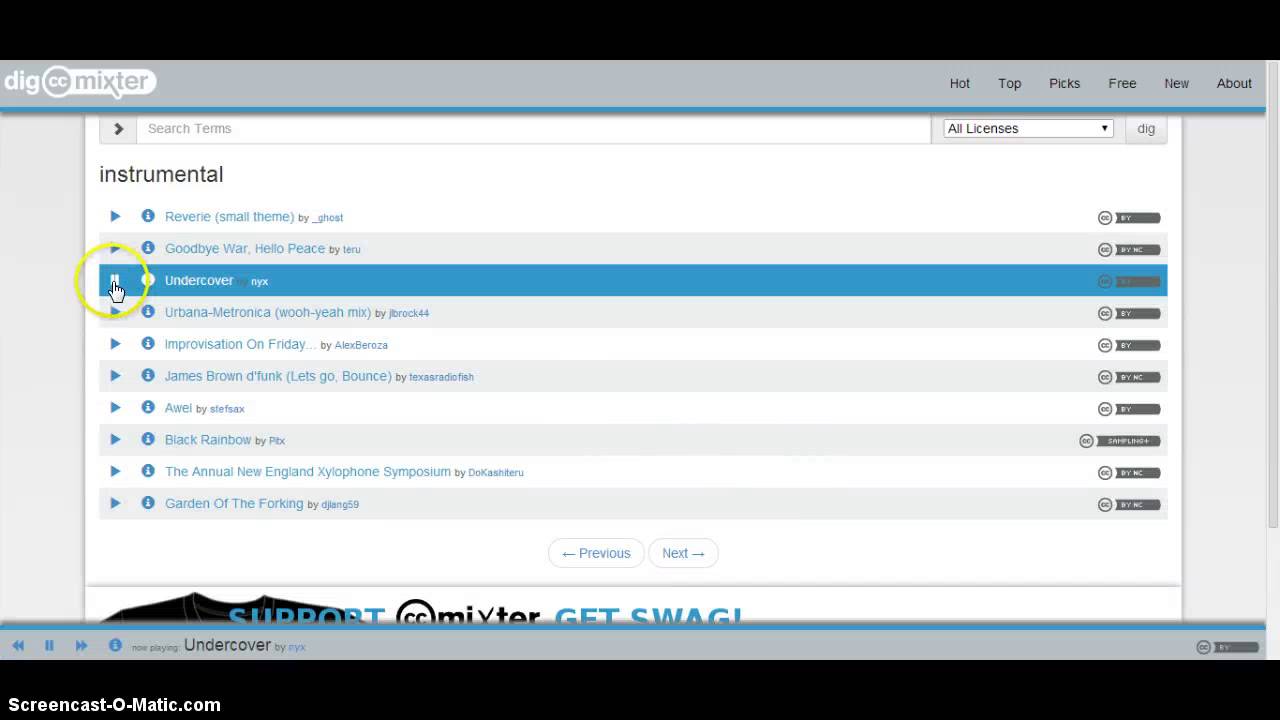Play the track Reverie (small theme)
Image resolution: width=1280 pixels, height=720 pixels.
(x=115, y=216)
